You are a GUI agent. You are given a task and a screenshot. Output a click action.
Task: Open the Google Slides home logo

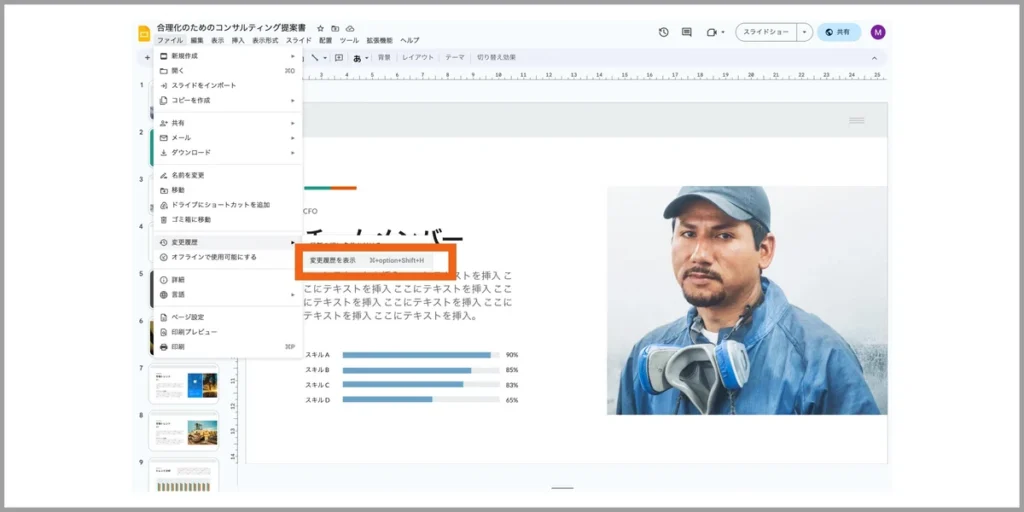pos(144,33)
